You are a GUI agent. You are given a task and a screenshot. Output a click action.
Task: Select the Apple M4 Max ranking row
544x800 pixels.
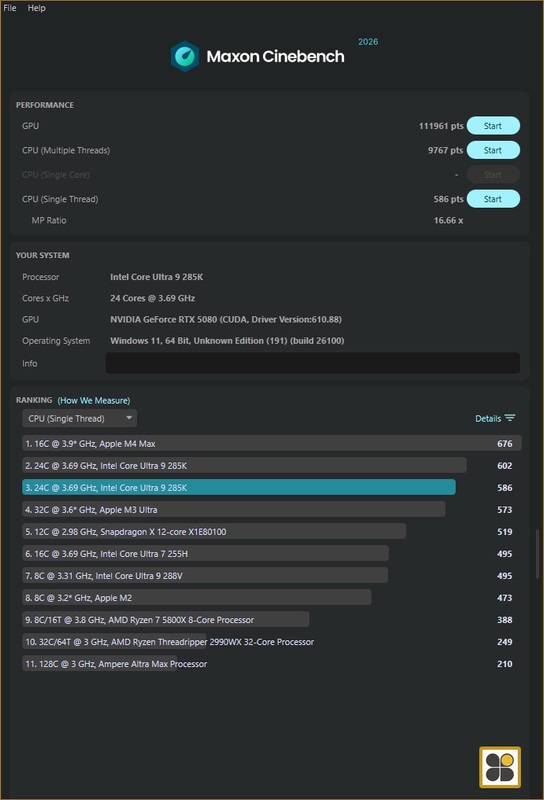271,443
